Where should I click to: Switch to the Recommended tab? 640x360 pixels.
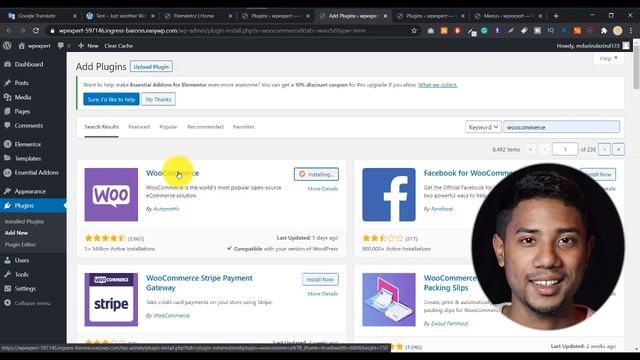click(205, 127)
